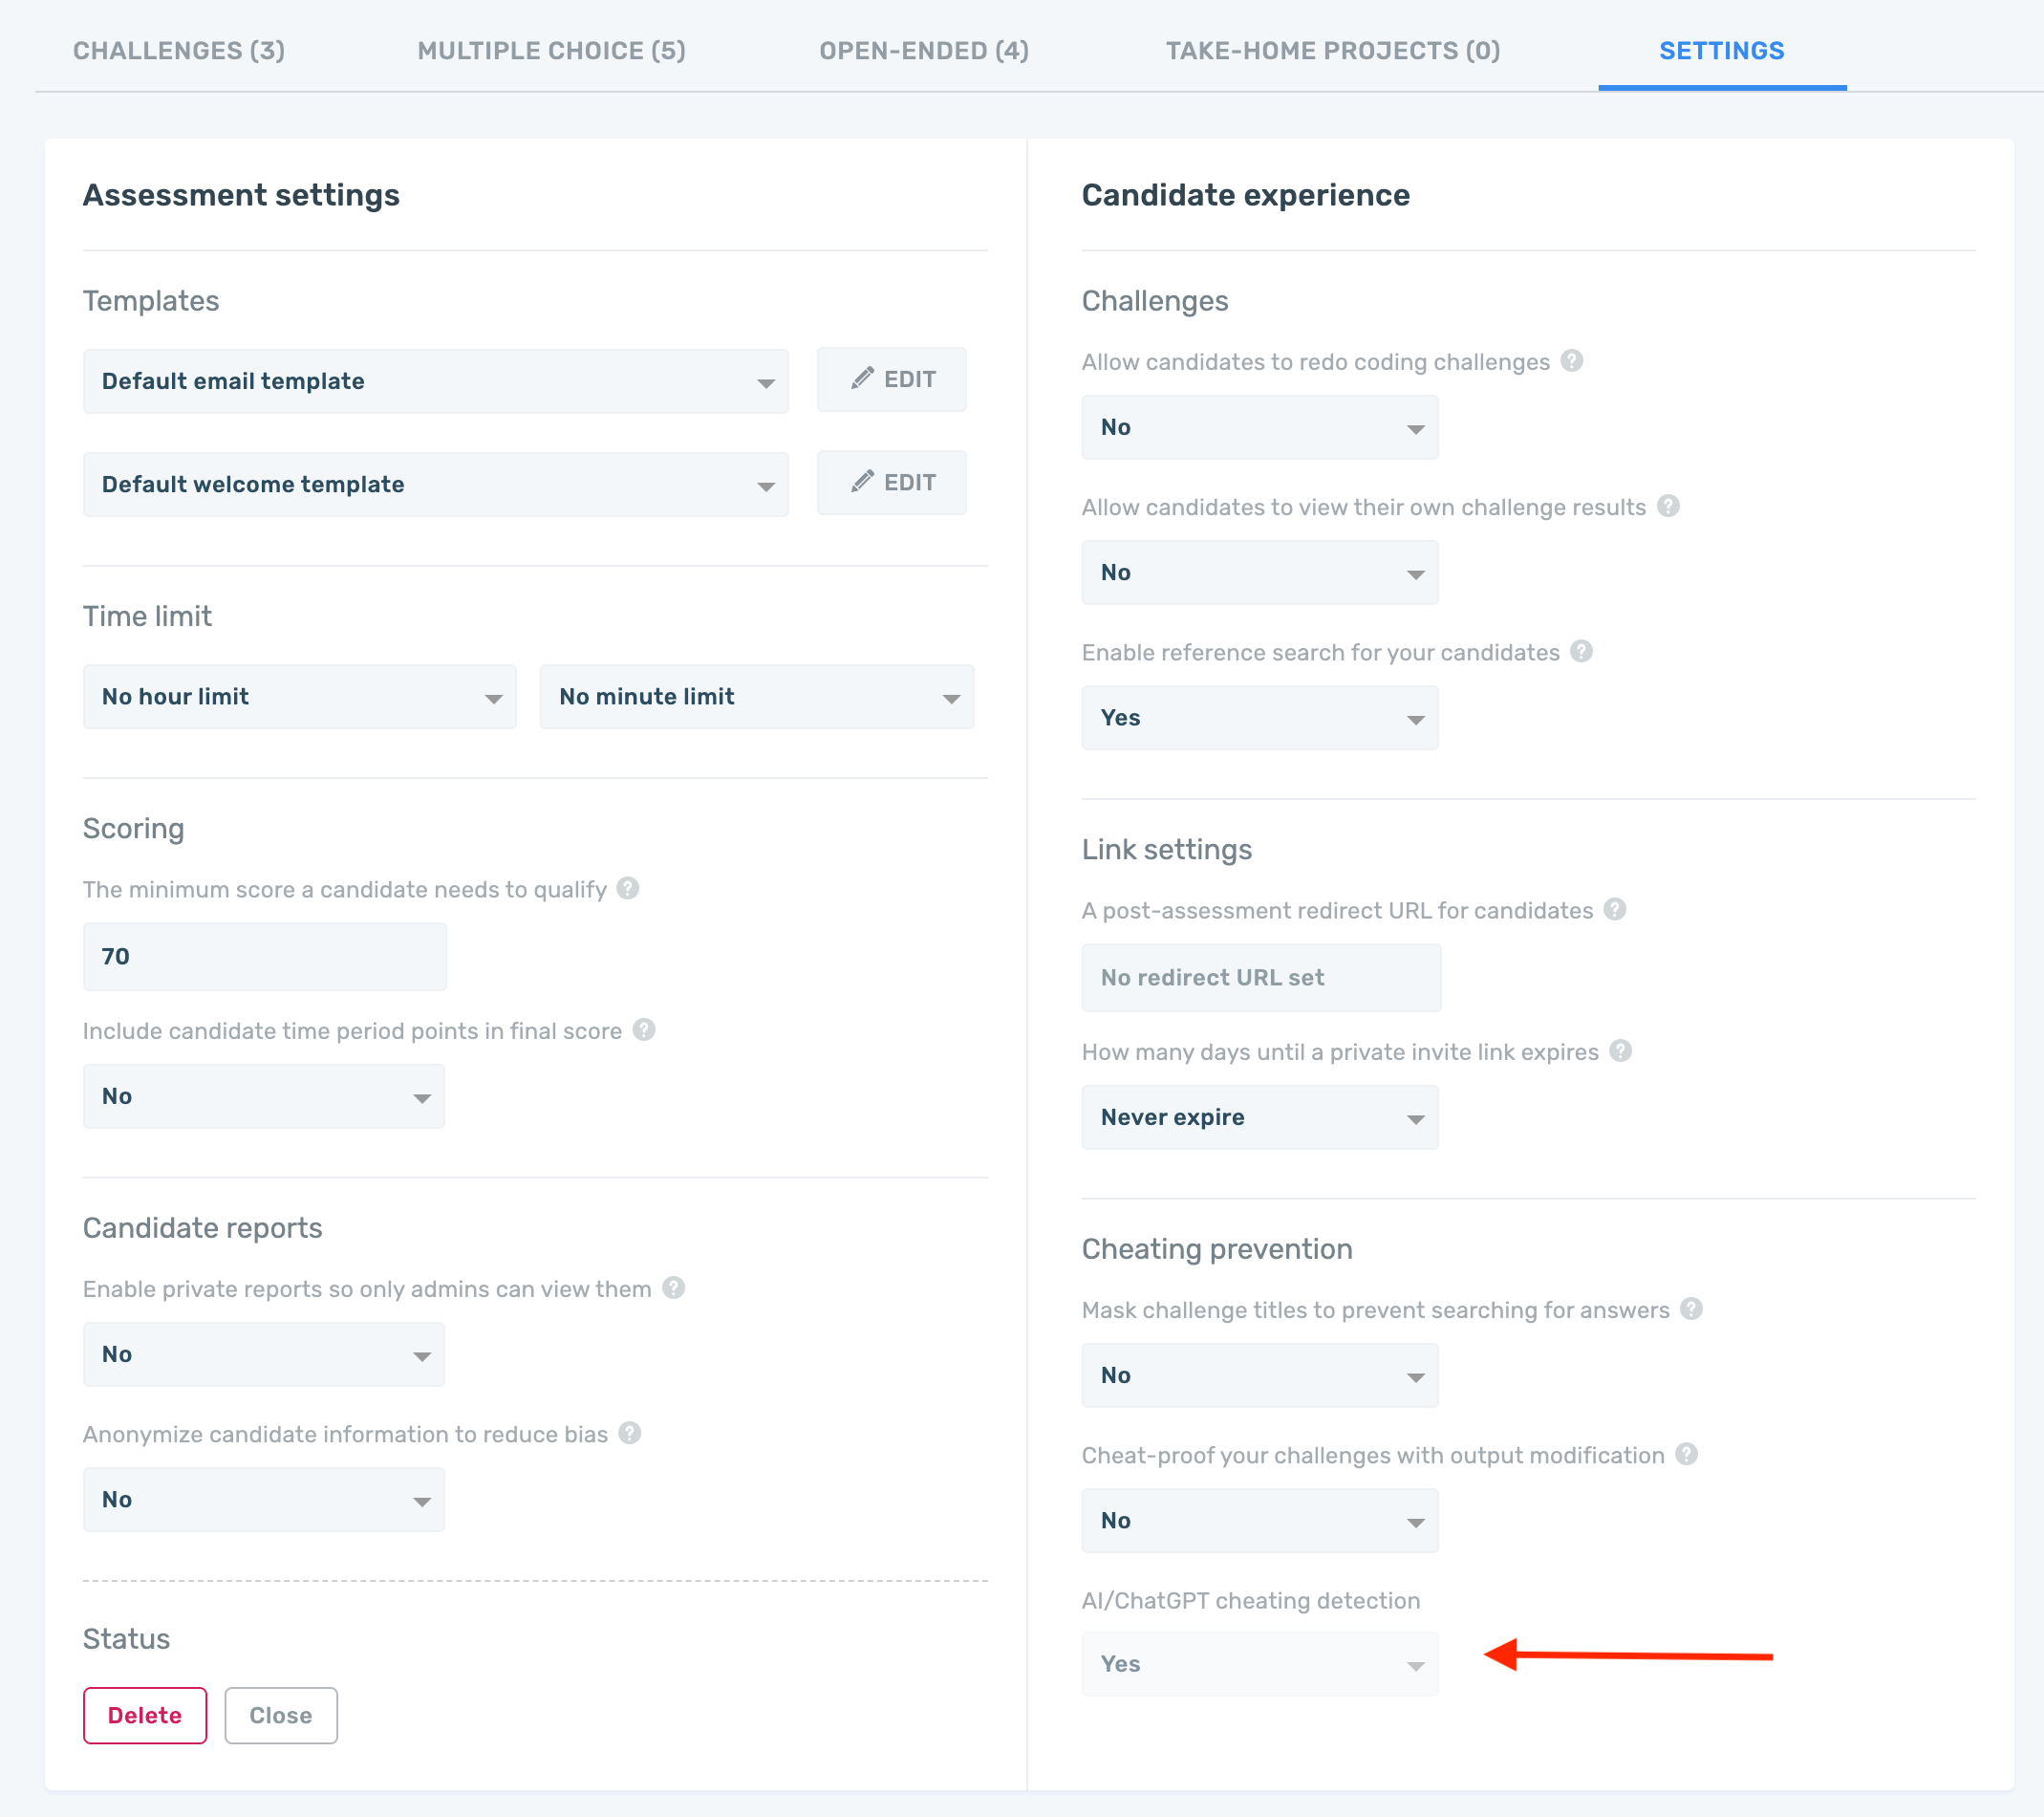Switch to the Multiple Choice (5) tab
Viewport: 2044px width, 1817px height.
point(551,50)
